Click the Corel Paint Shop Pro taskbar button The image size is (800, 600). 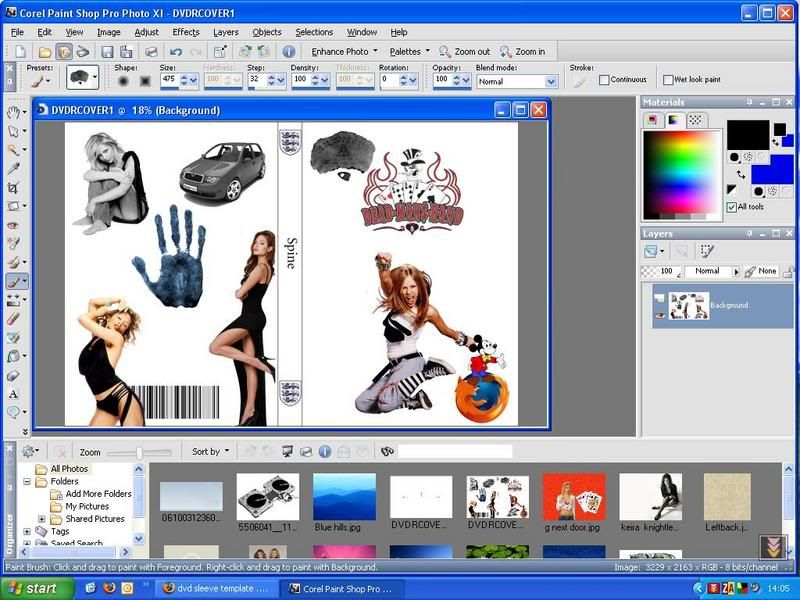coord(342,588)
